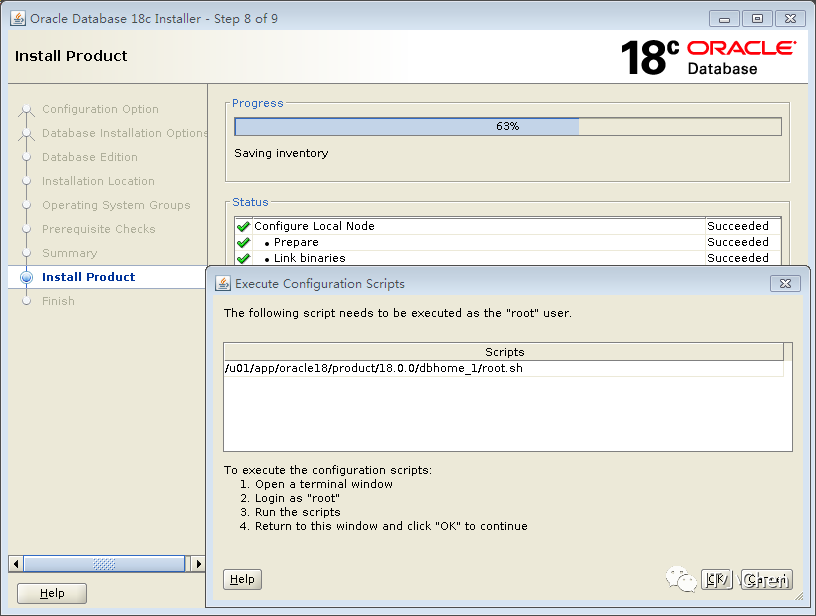Screen dimensions: 816x616
Task: Select the Prerequisite Checks step
Action: pos(98,229)
